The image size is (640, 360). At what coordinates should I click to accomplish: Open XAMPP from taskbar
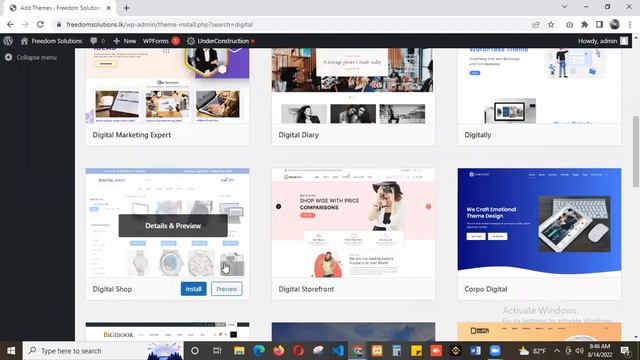pyautogui.click(x=377, y=351)
